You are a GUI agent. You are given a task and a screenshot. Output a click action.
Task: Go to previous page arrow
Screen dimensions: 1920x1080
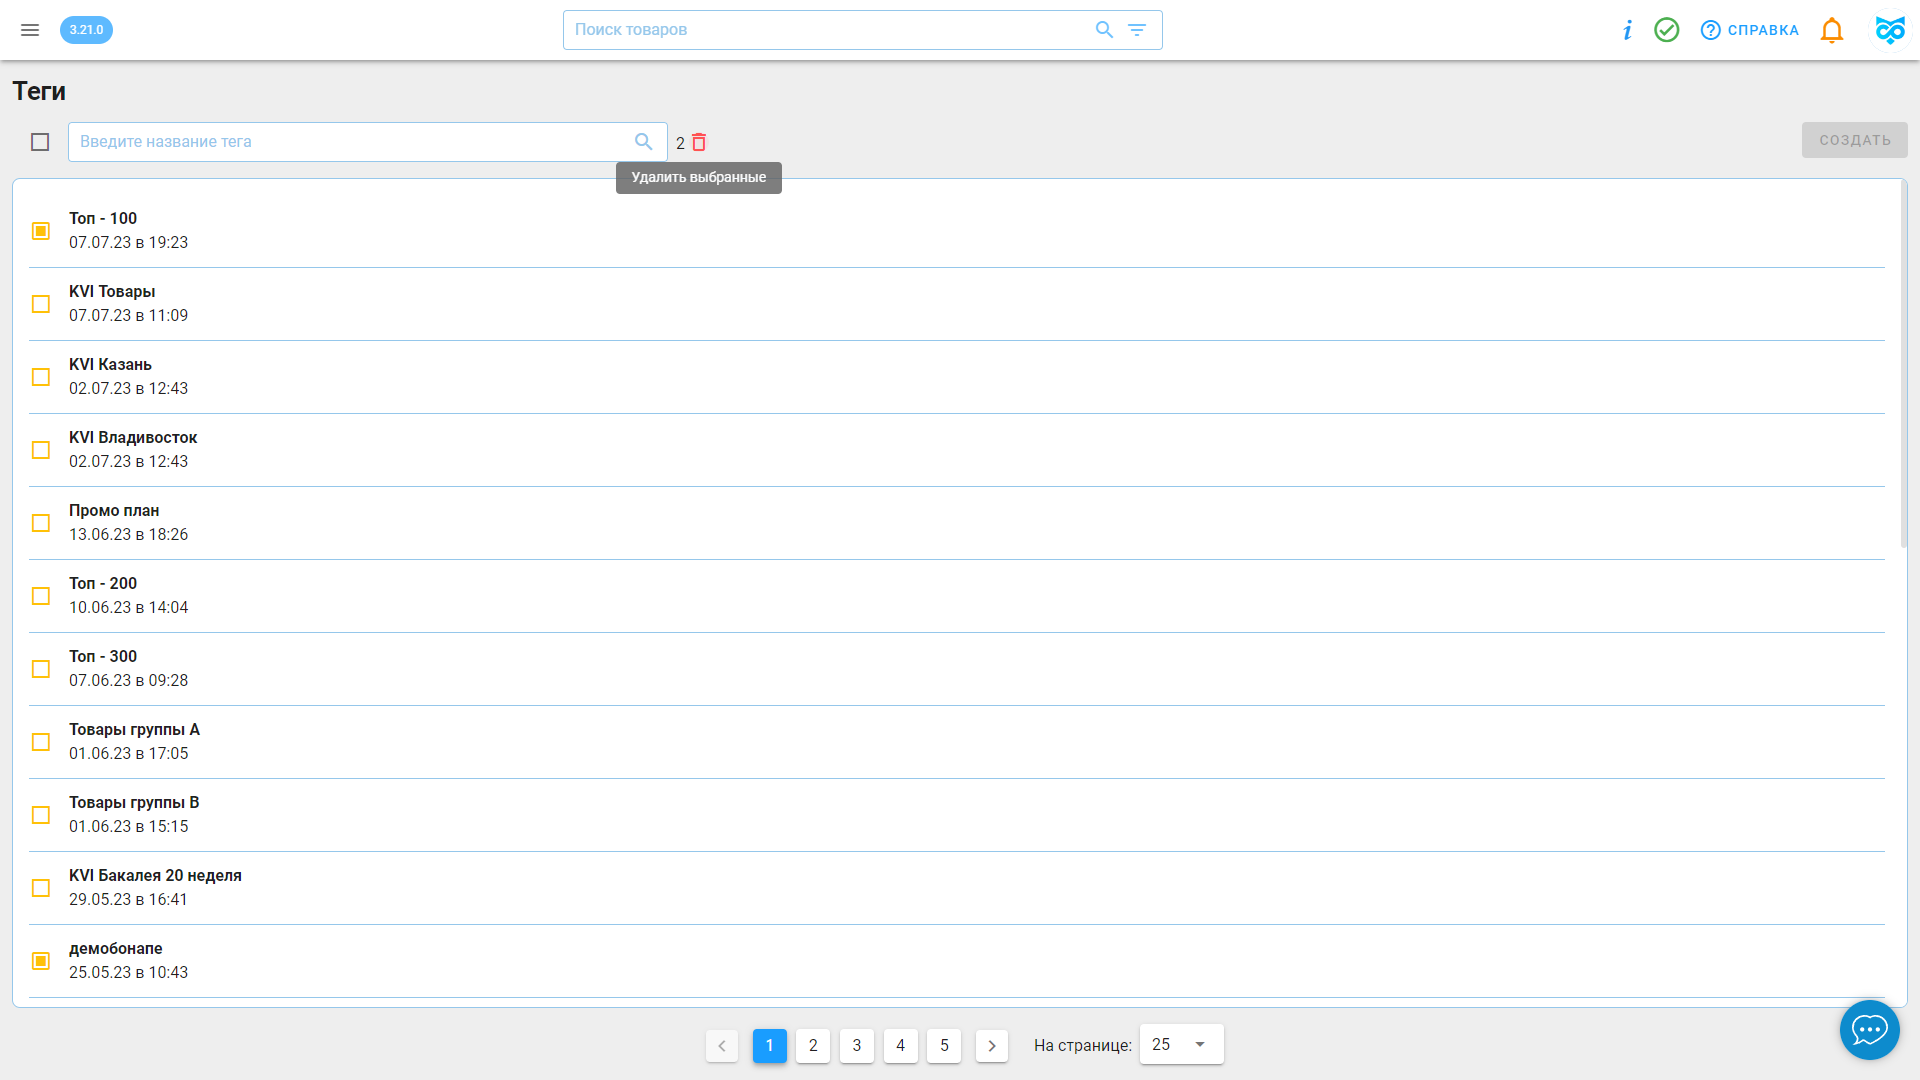tap(722, 1045)
